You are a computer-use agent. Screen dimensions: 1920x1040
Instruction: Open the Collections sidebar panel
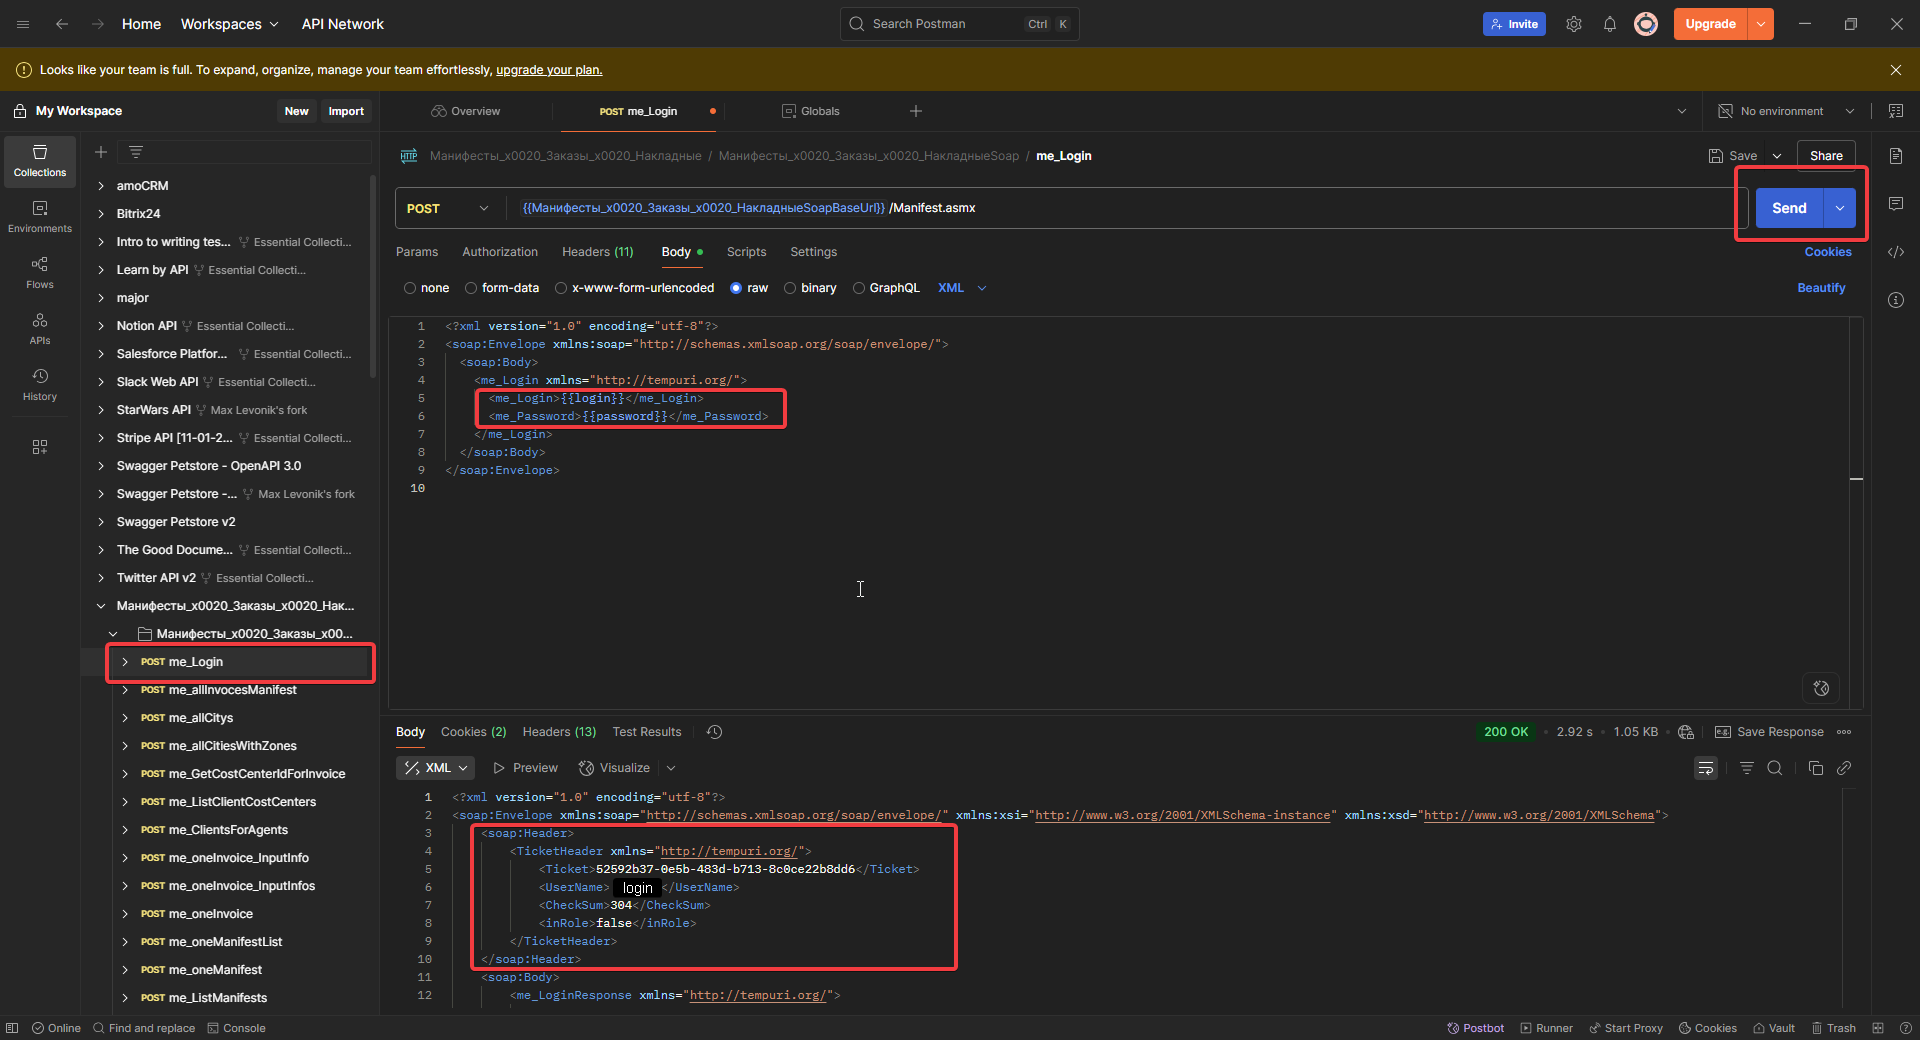click(x=40, y=161)
